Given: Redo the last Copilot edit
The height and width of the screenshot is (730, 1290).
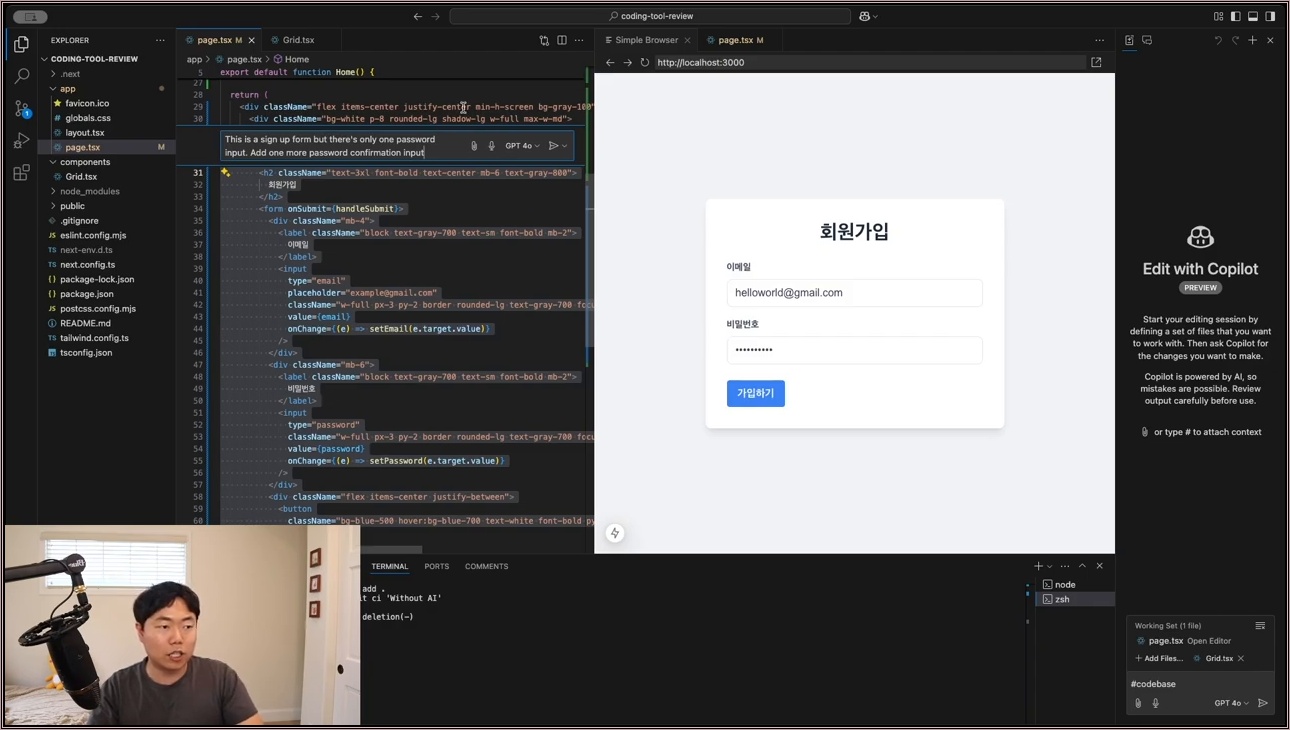Looking at the screenshot, I should 1235,40.
